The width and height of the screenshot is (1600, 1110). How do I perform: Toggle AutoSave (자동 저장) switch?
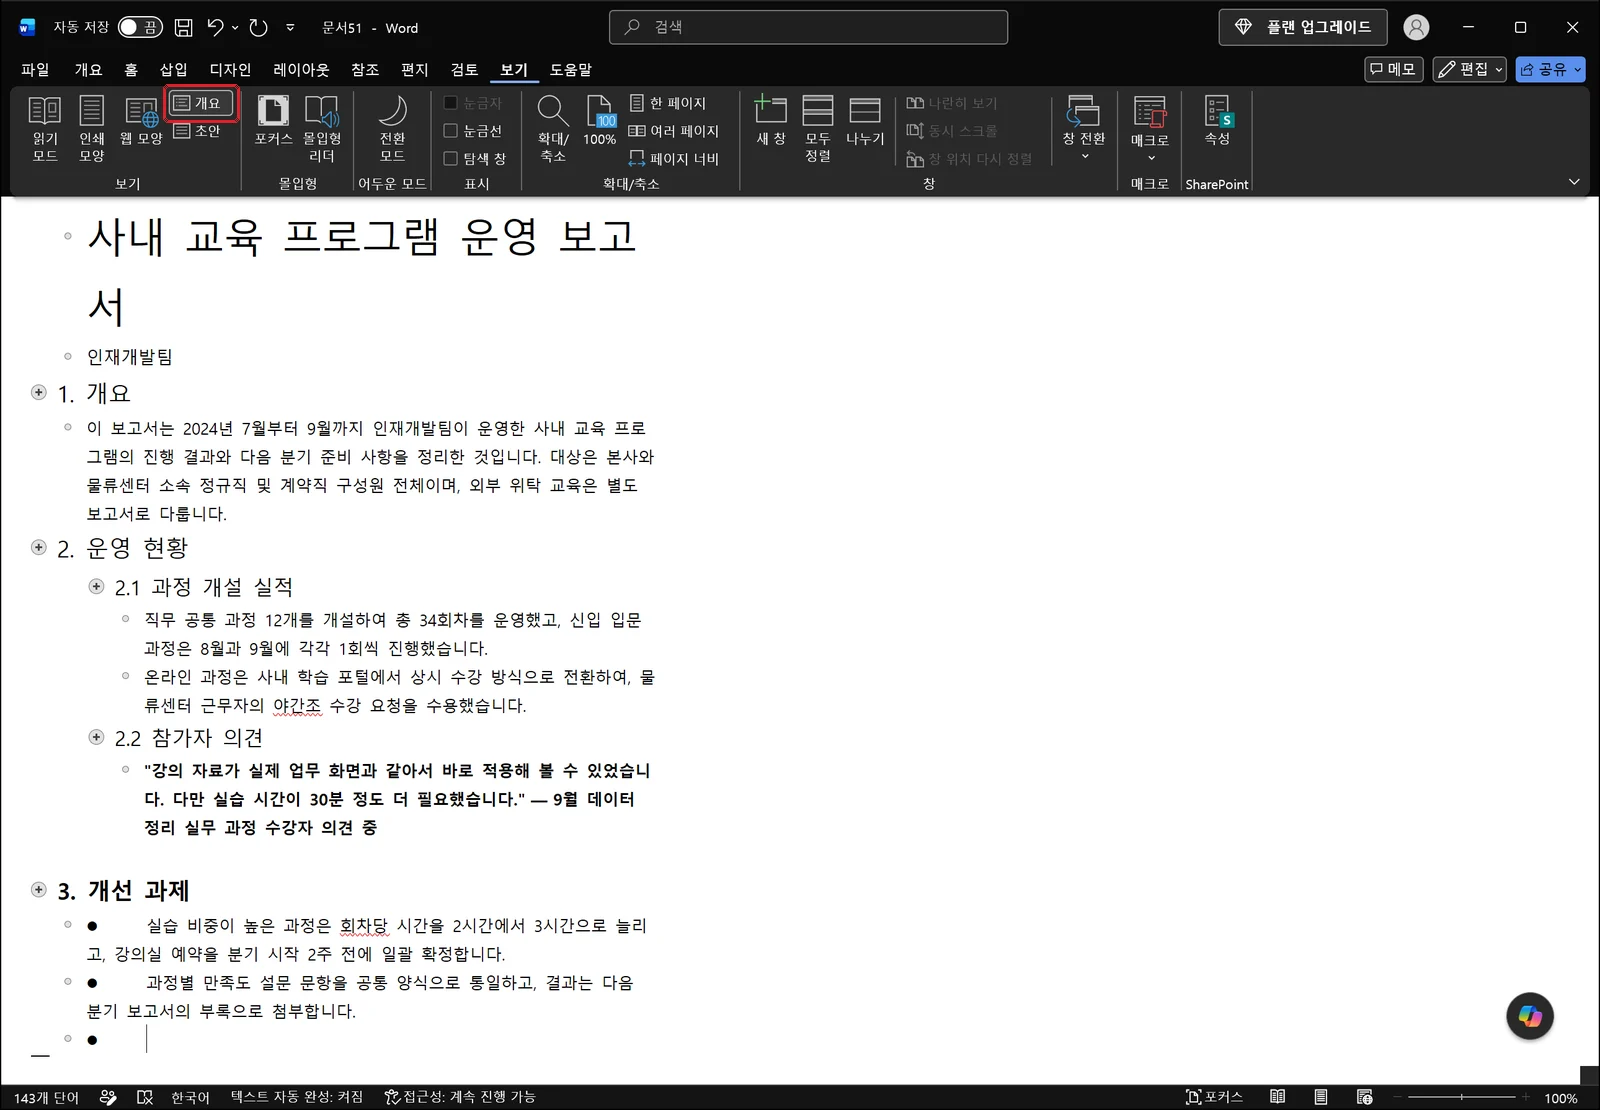tap(140, 28)
